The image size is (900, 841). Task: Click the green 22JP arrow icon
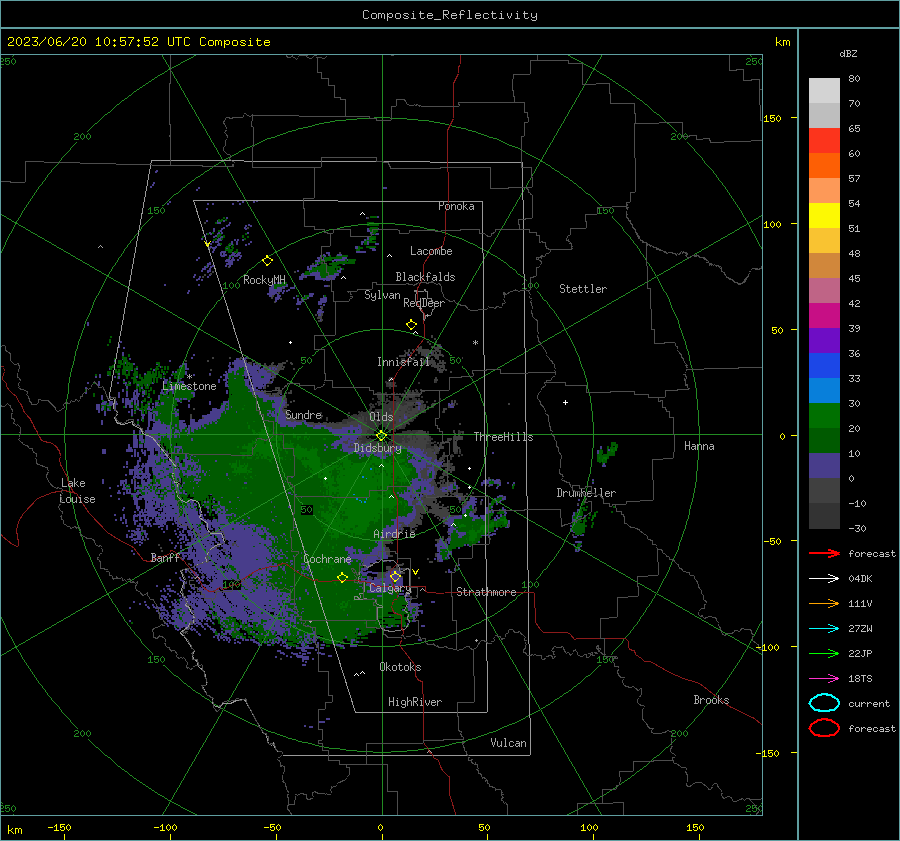824,653
